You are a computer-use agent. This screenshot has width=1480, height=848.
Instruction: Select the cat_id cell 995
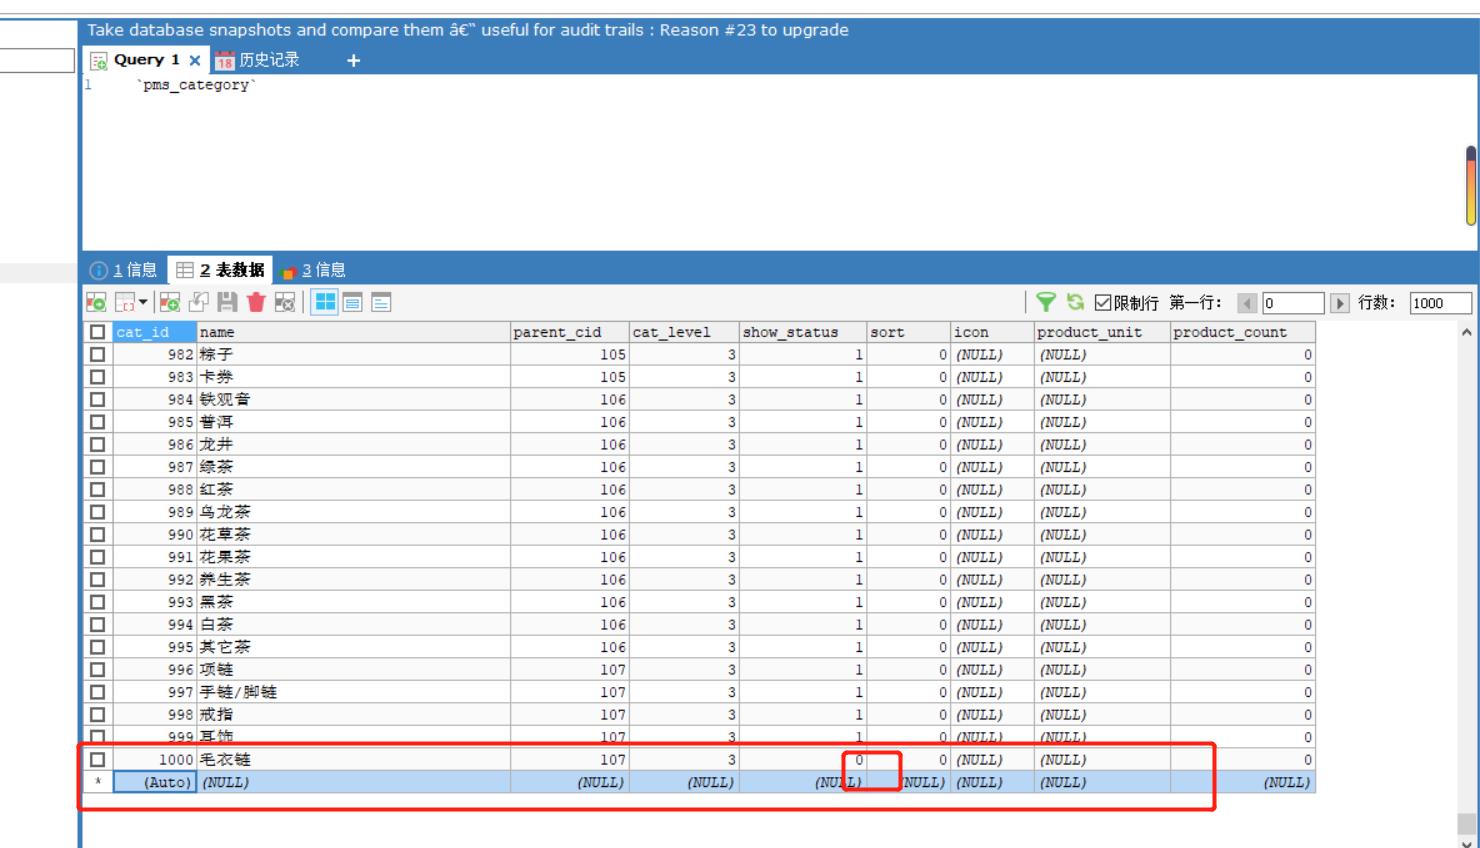point(154,647)
